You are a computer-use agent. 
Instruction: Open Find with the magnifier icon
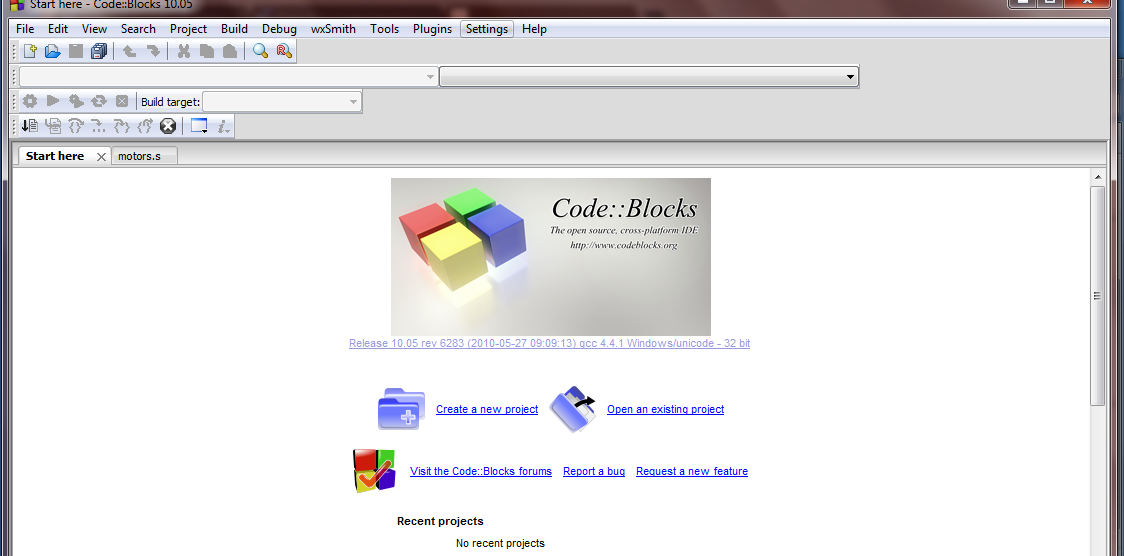coord(260,51)
